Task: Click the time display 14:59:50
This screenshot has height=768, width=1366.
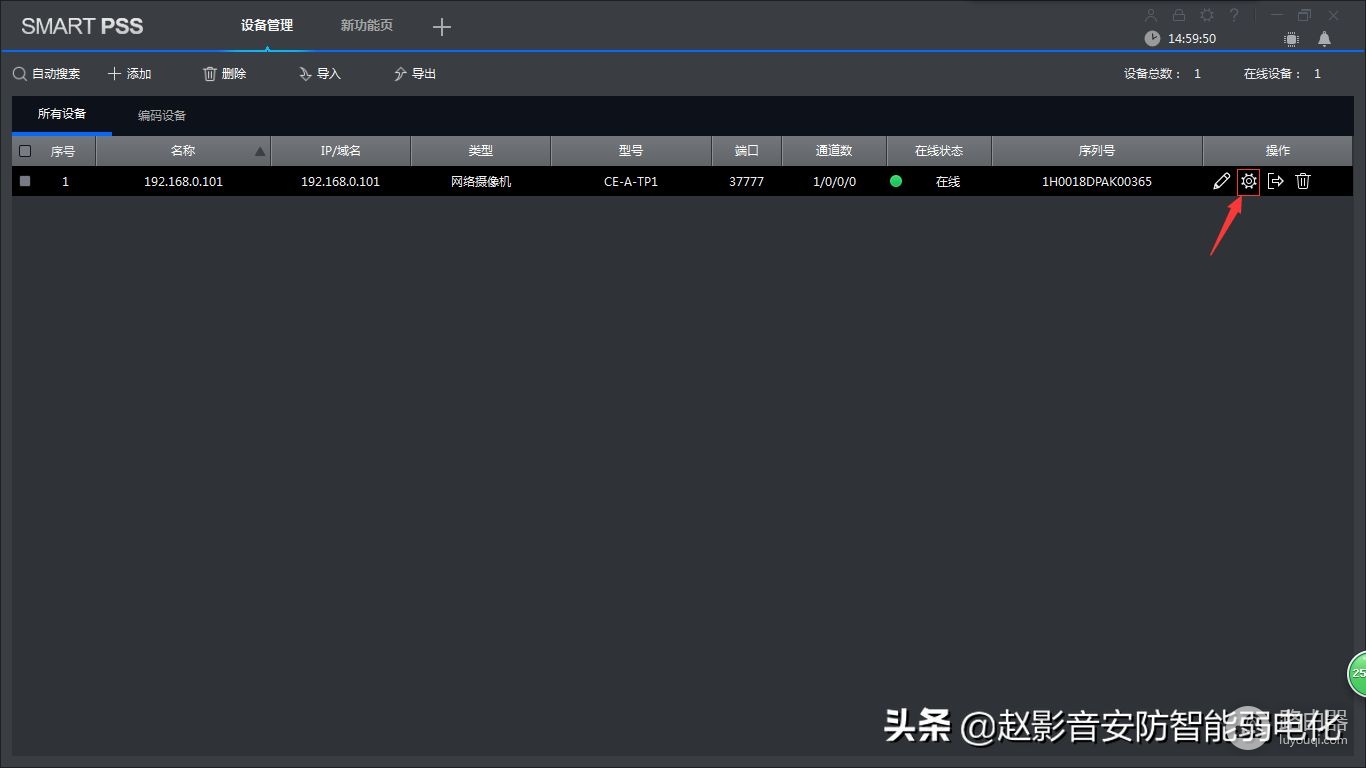Action: coord(1192,39)
